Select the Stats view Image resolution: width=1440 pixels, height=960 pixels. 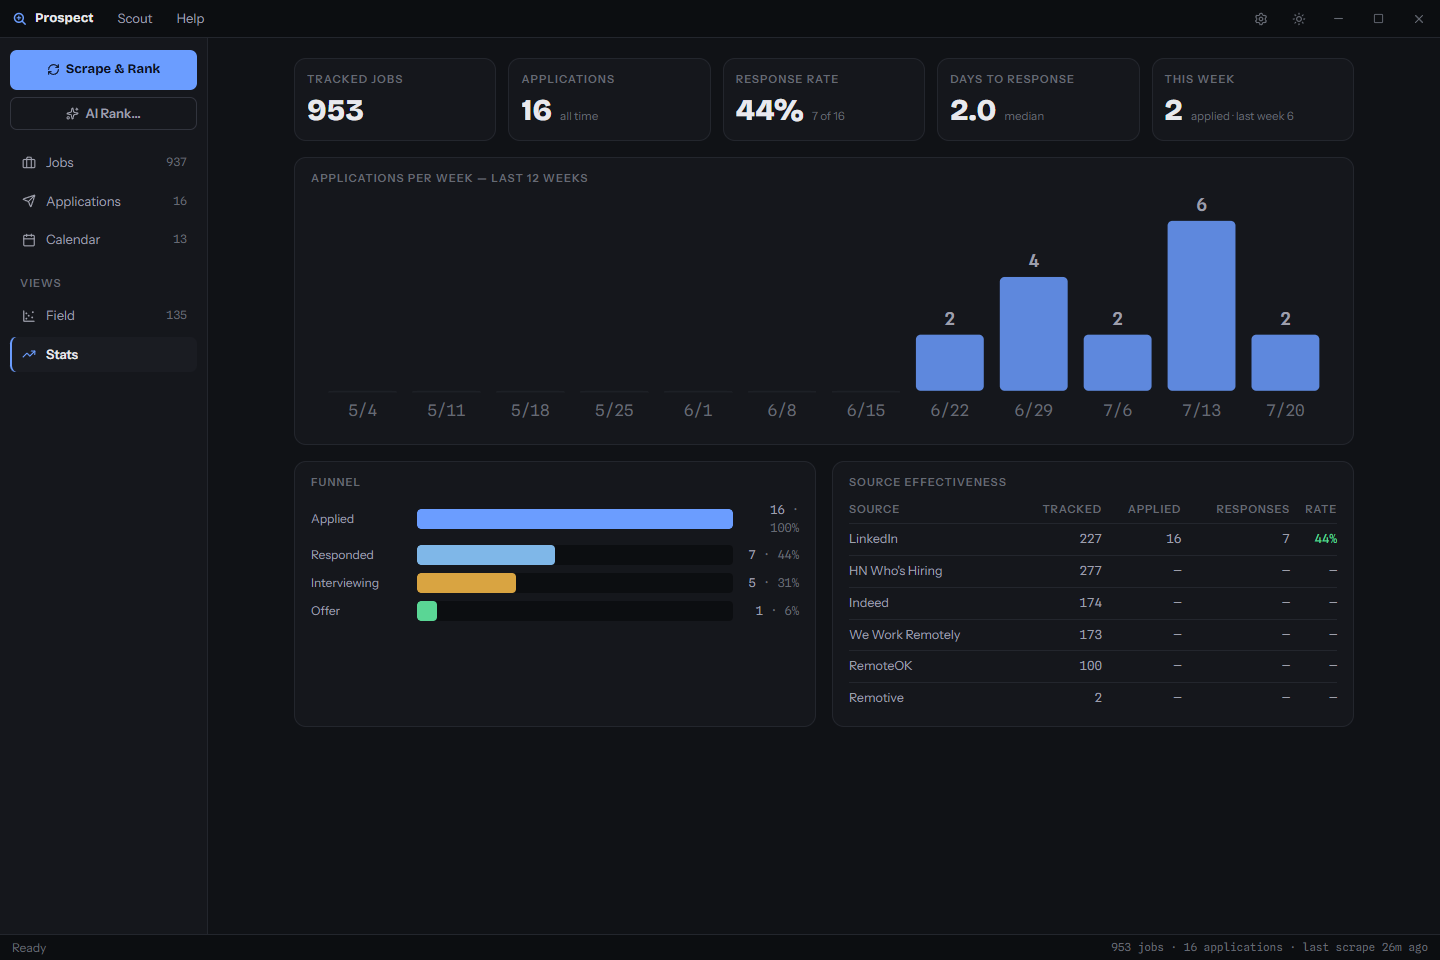click(104, 354)
